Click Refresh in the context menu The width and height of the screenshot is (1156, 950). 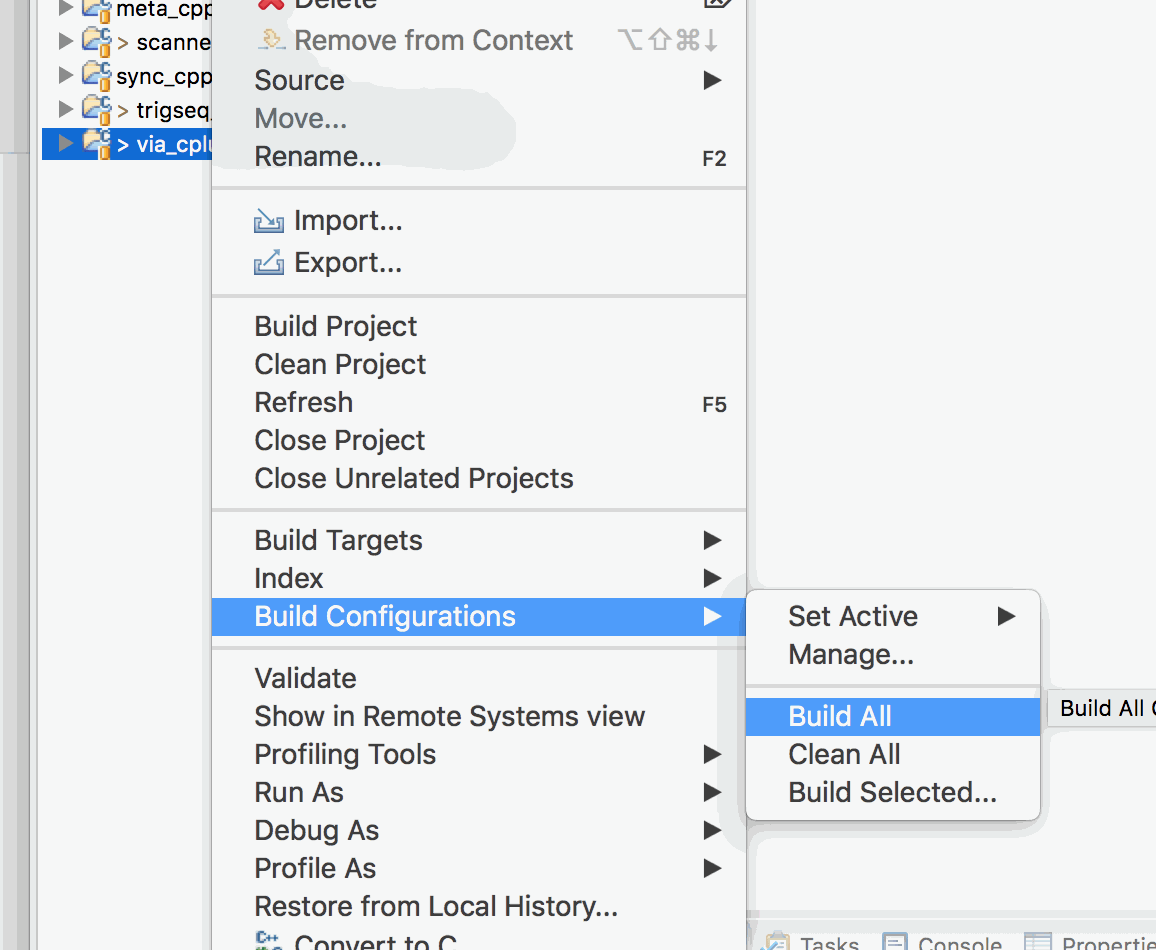pyautogui.click(x=303, y=402)
